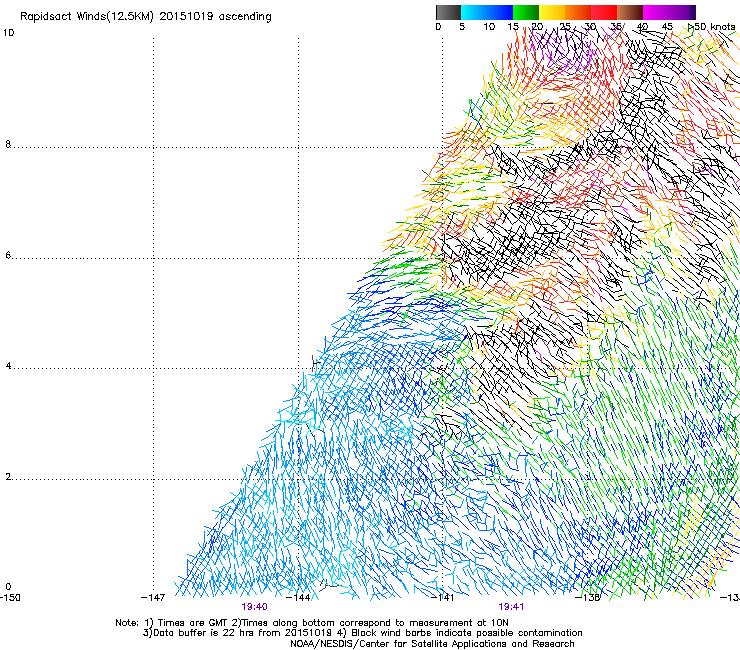Click the latitude label '4' on left axis

(8, 366)
